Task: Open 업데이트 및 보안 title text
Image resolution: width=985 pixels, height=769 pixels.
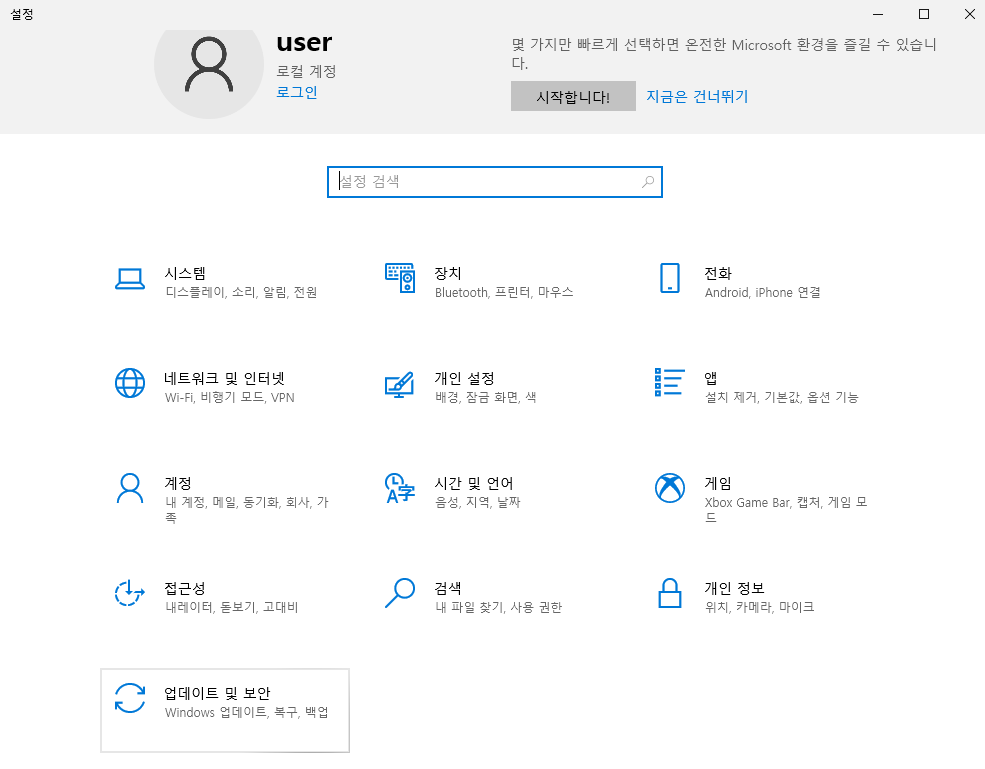Action: click(217, 693)
